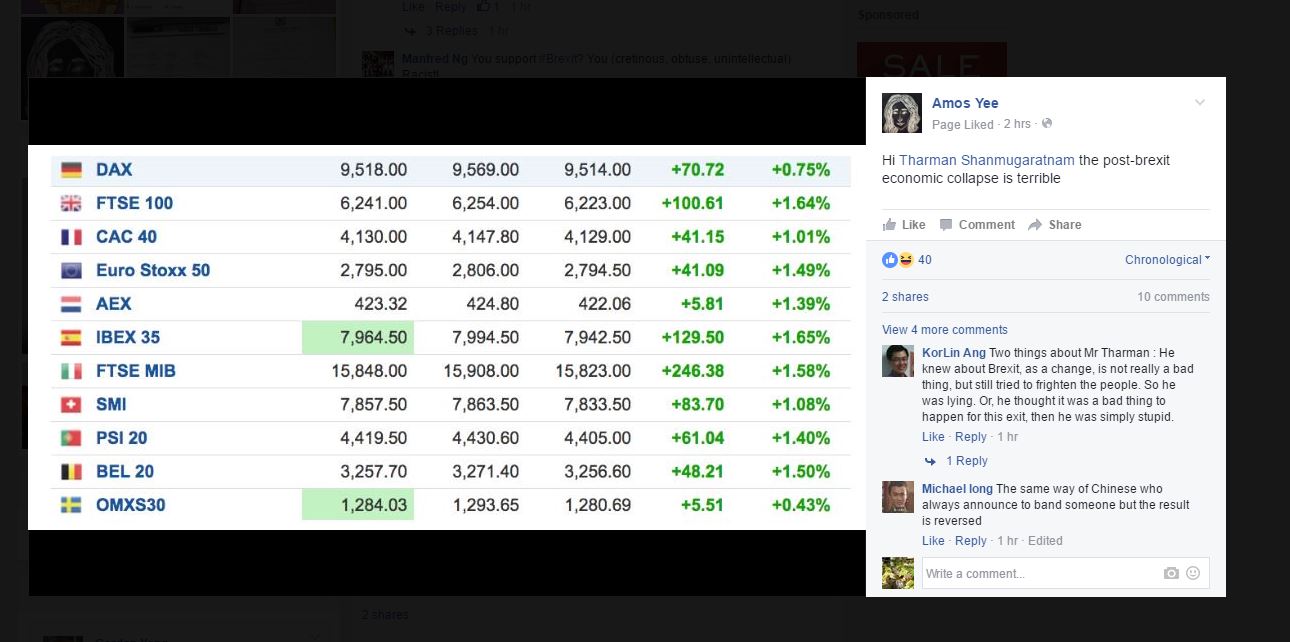This screenshot has height=642, width=1290.
Task: View the 2 shares link
Action: click(x=905, y=297)
